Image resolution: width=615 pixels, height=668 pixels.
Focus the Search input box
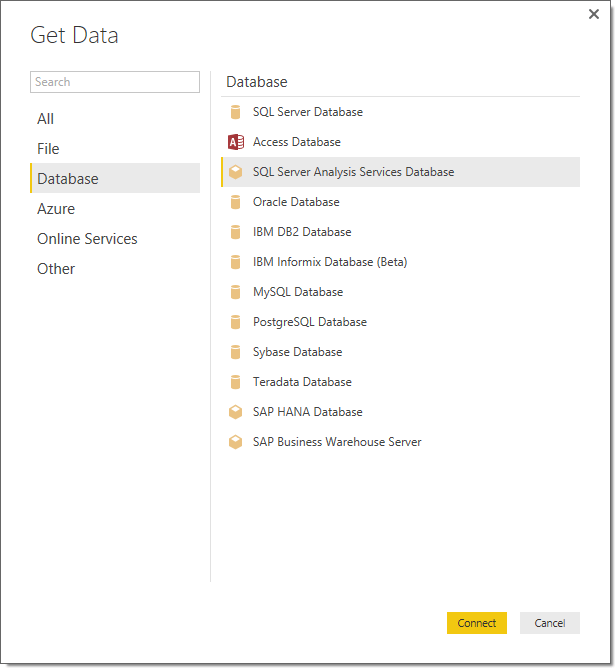pyautogui.click(x=115, y=82)
